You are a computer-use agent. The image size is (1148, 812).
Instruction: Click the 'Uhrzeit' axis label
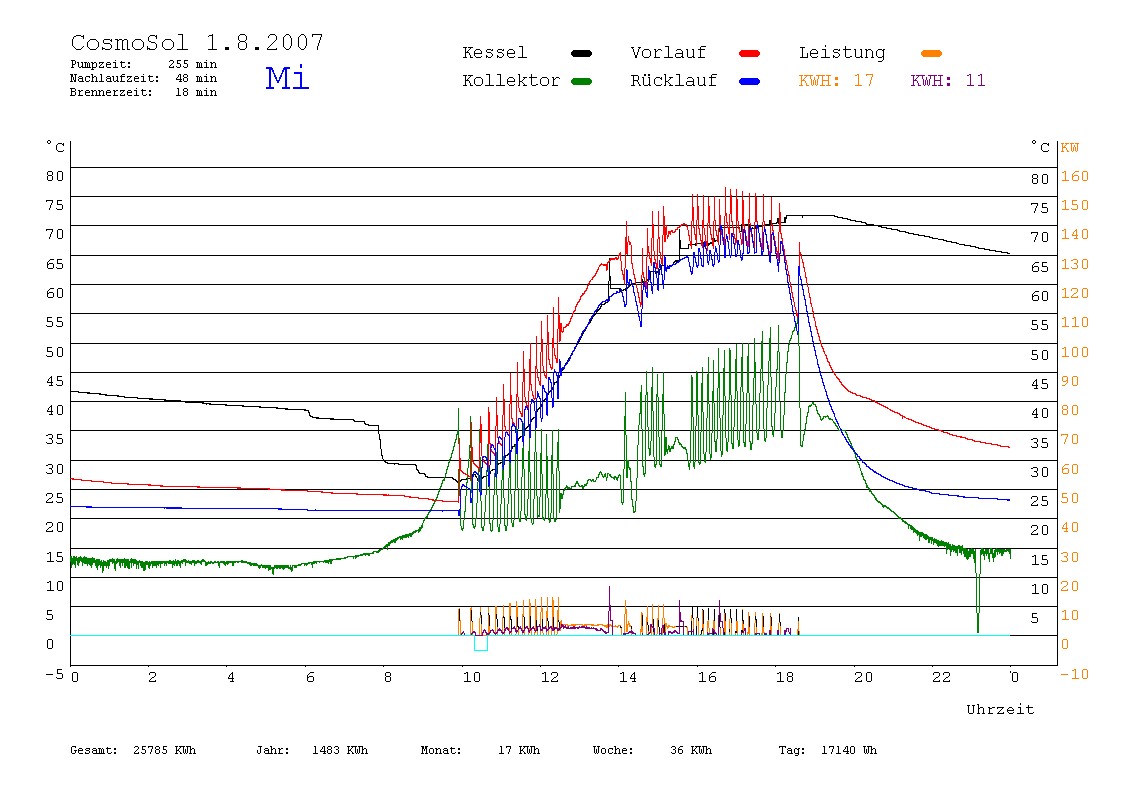coord(1000,709)
